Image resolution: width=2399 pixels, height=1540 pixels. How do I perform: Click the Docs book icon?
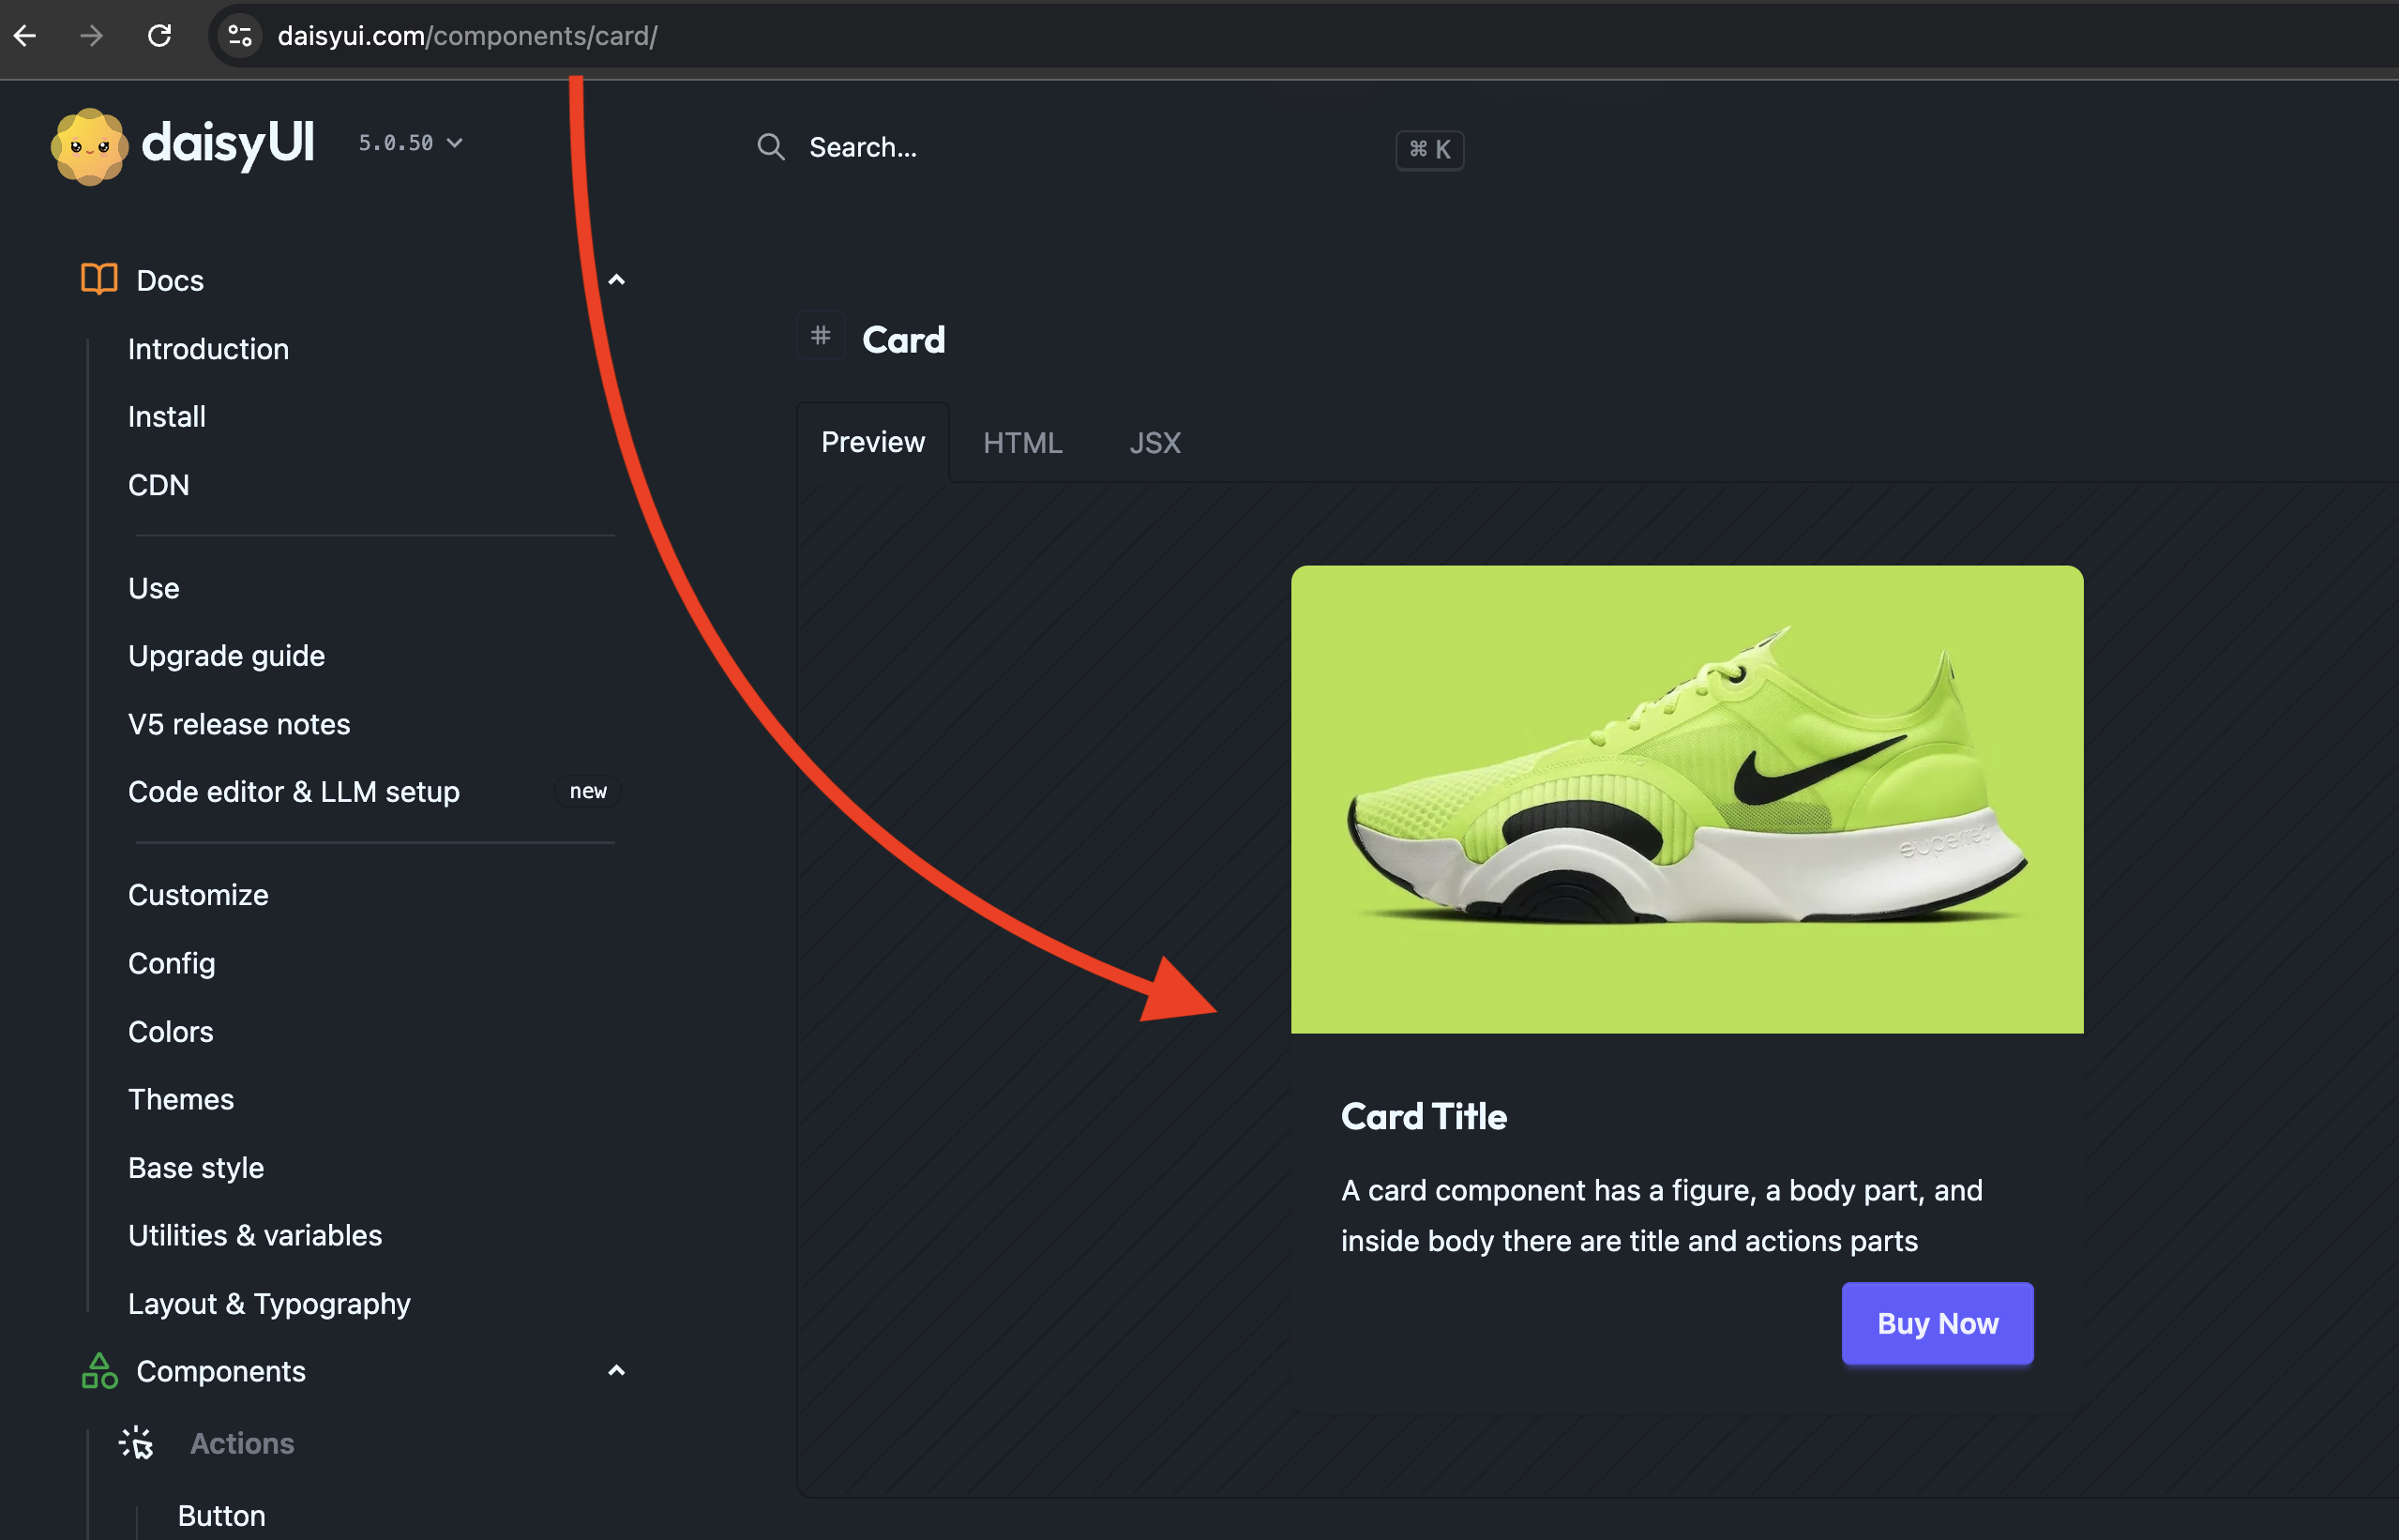pos(99,279)
